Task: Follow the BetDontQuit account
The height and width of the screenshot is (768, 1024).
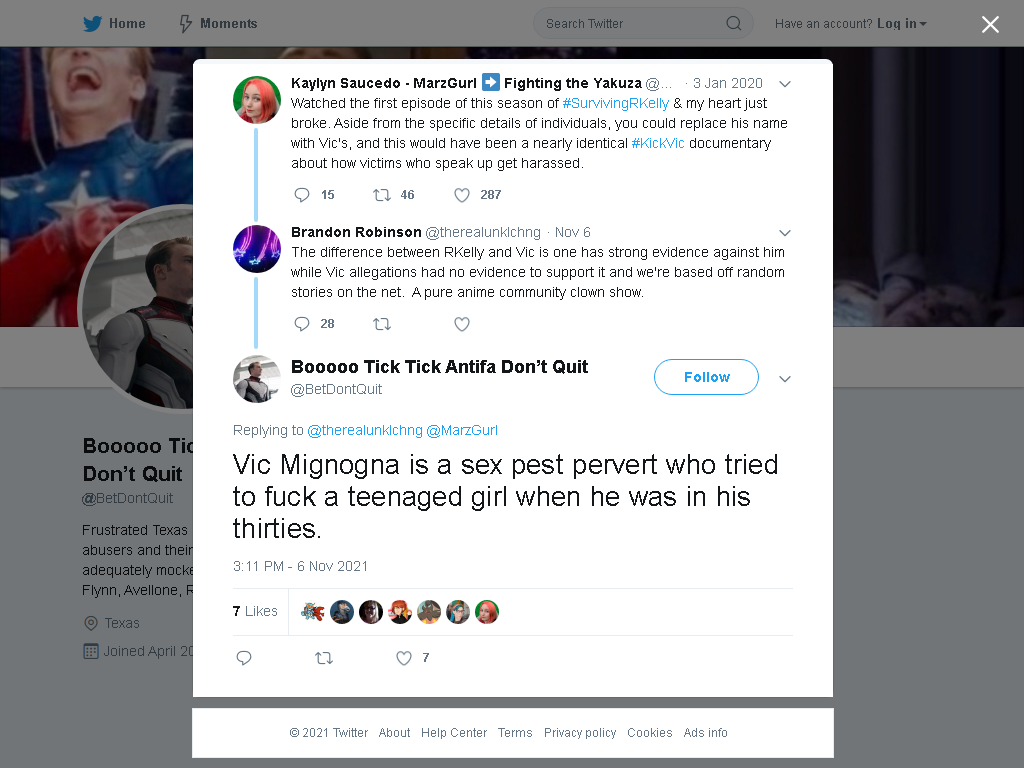Action: (x=706, y=377)
